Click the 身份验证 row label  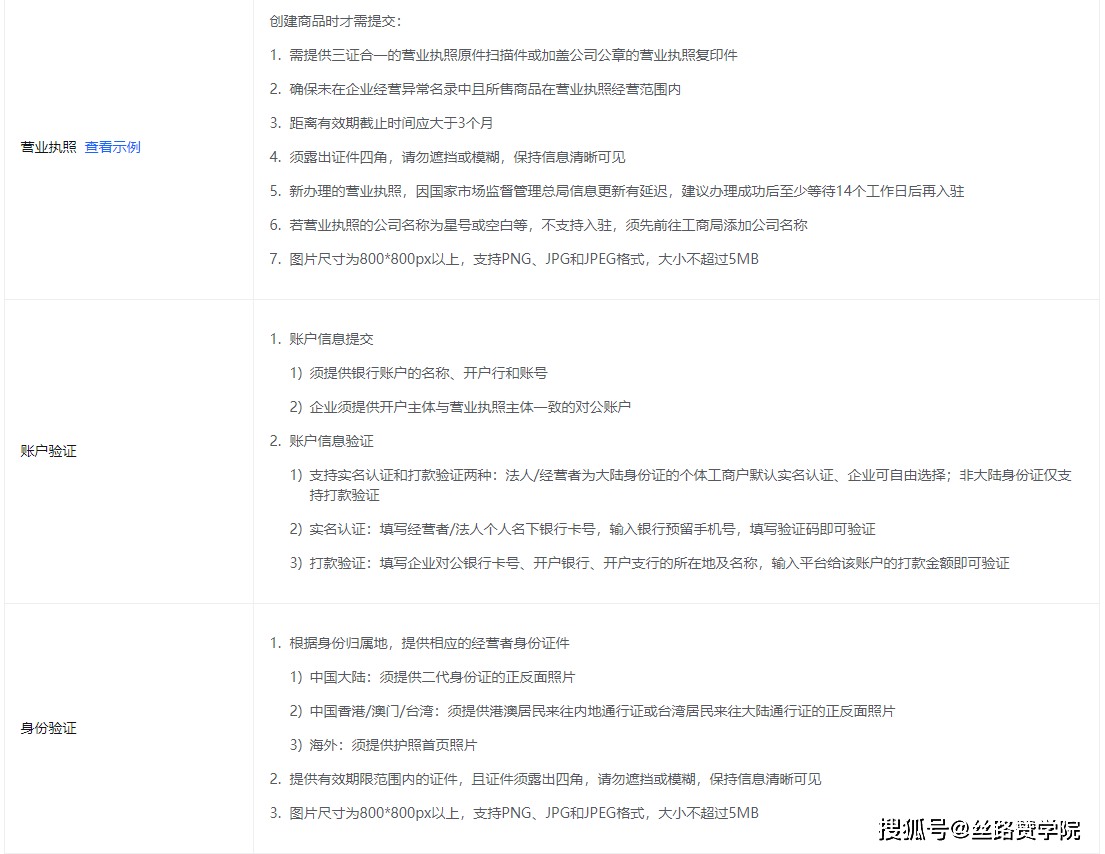click(49, 728)
